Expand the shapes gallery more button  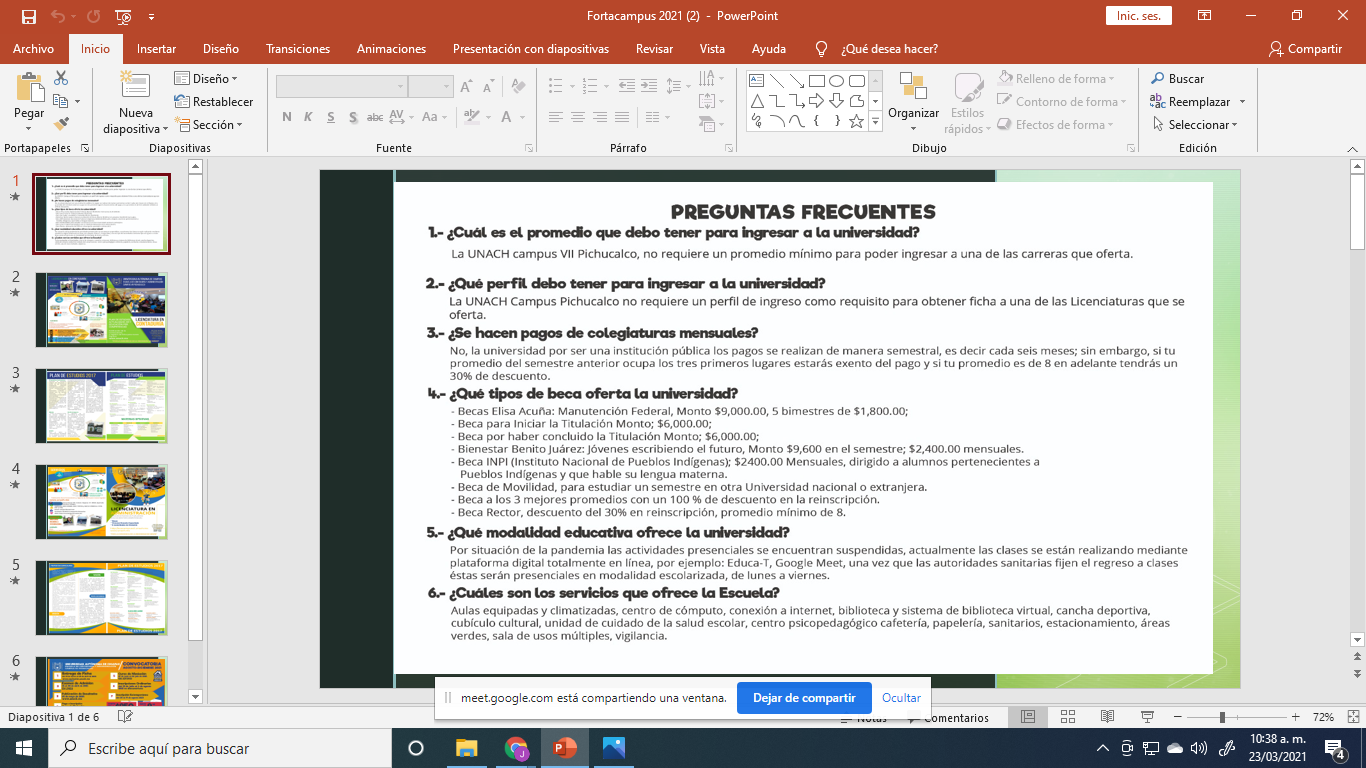[x=876, y=122]
